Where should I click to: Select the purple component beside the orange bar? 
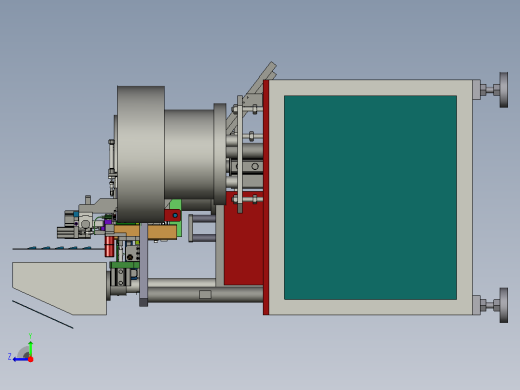[x=108, y=223]
